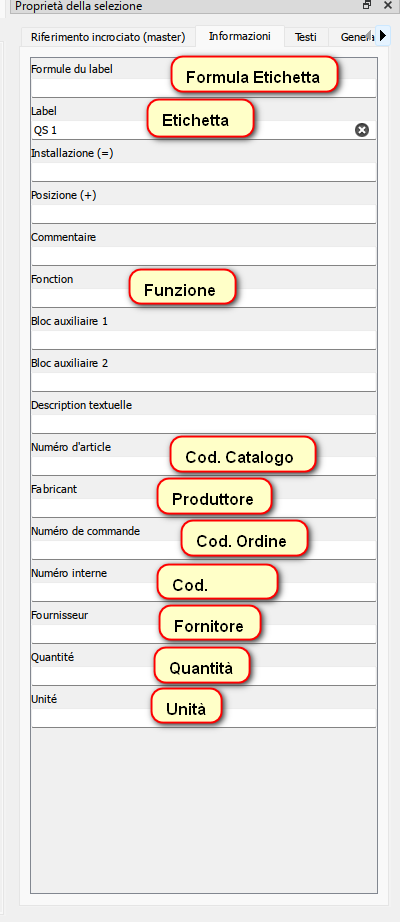
Task: Undock the properties panel using float icon
Action: 367,5
